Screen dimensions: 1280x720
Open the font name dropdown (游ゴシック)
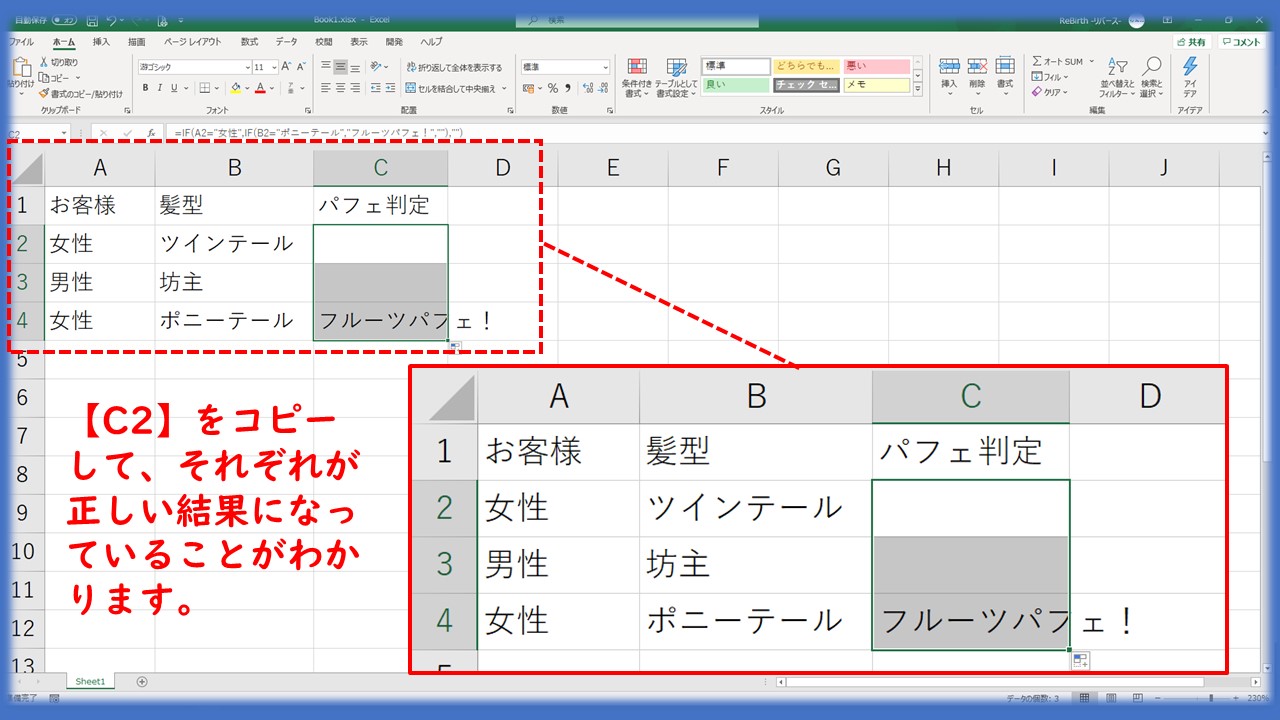pos(247,67)
